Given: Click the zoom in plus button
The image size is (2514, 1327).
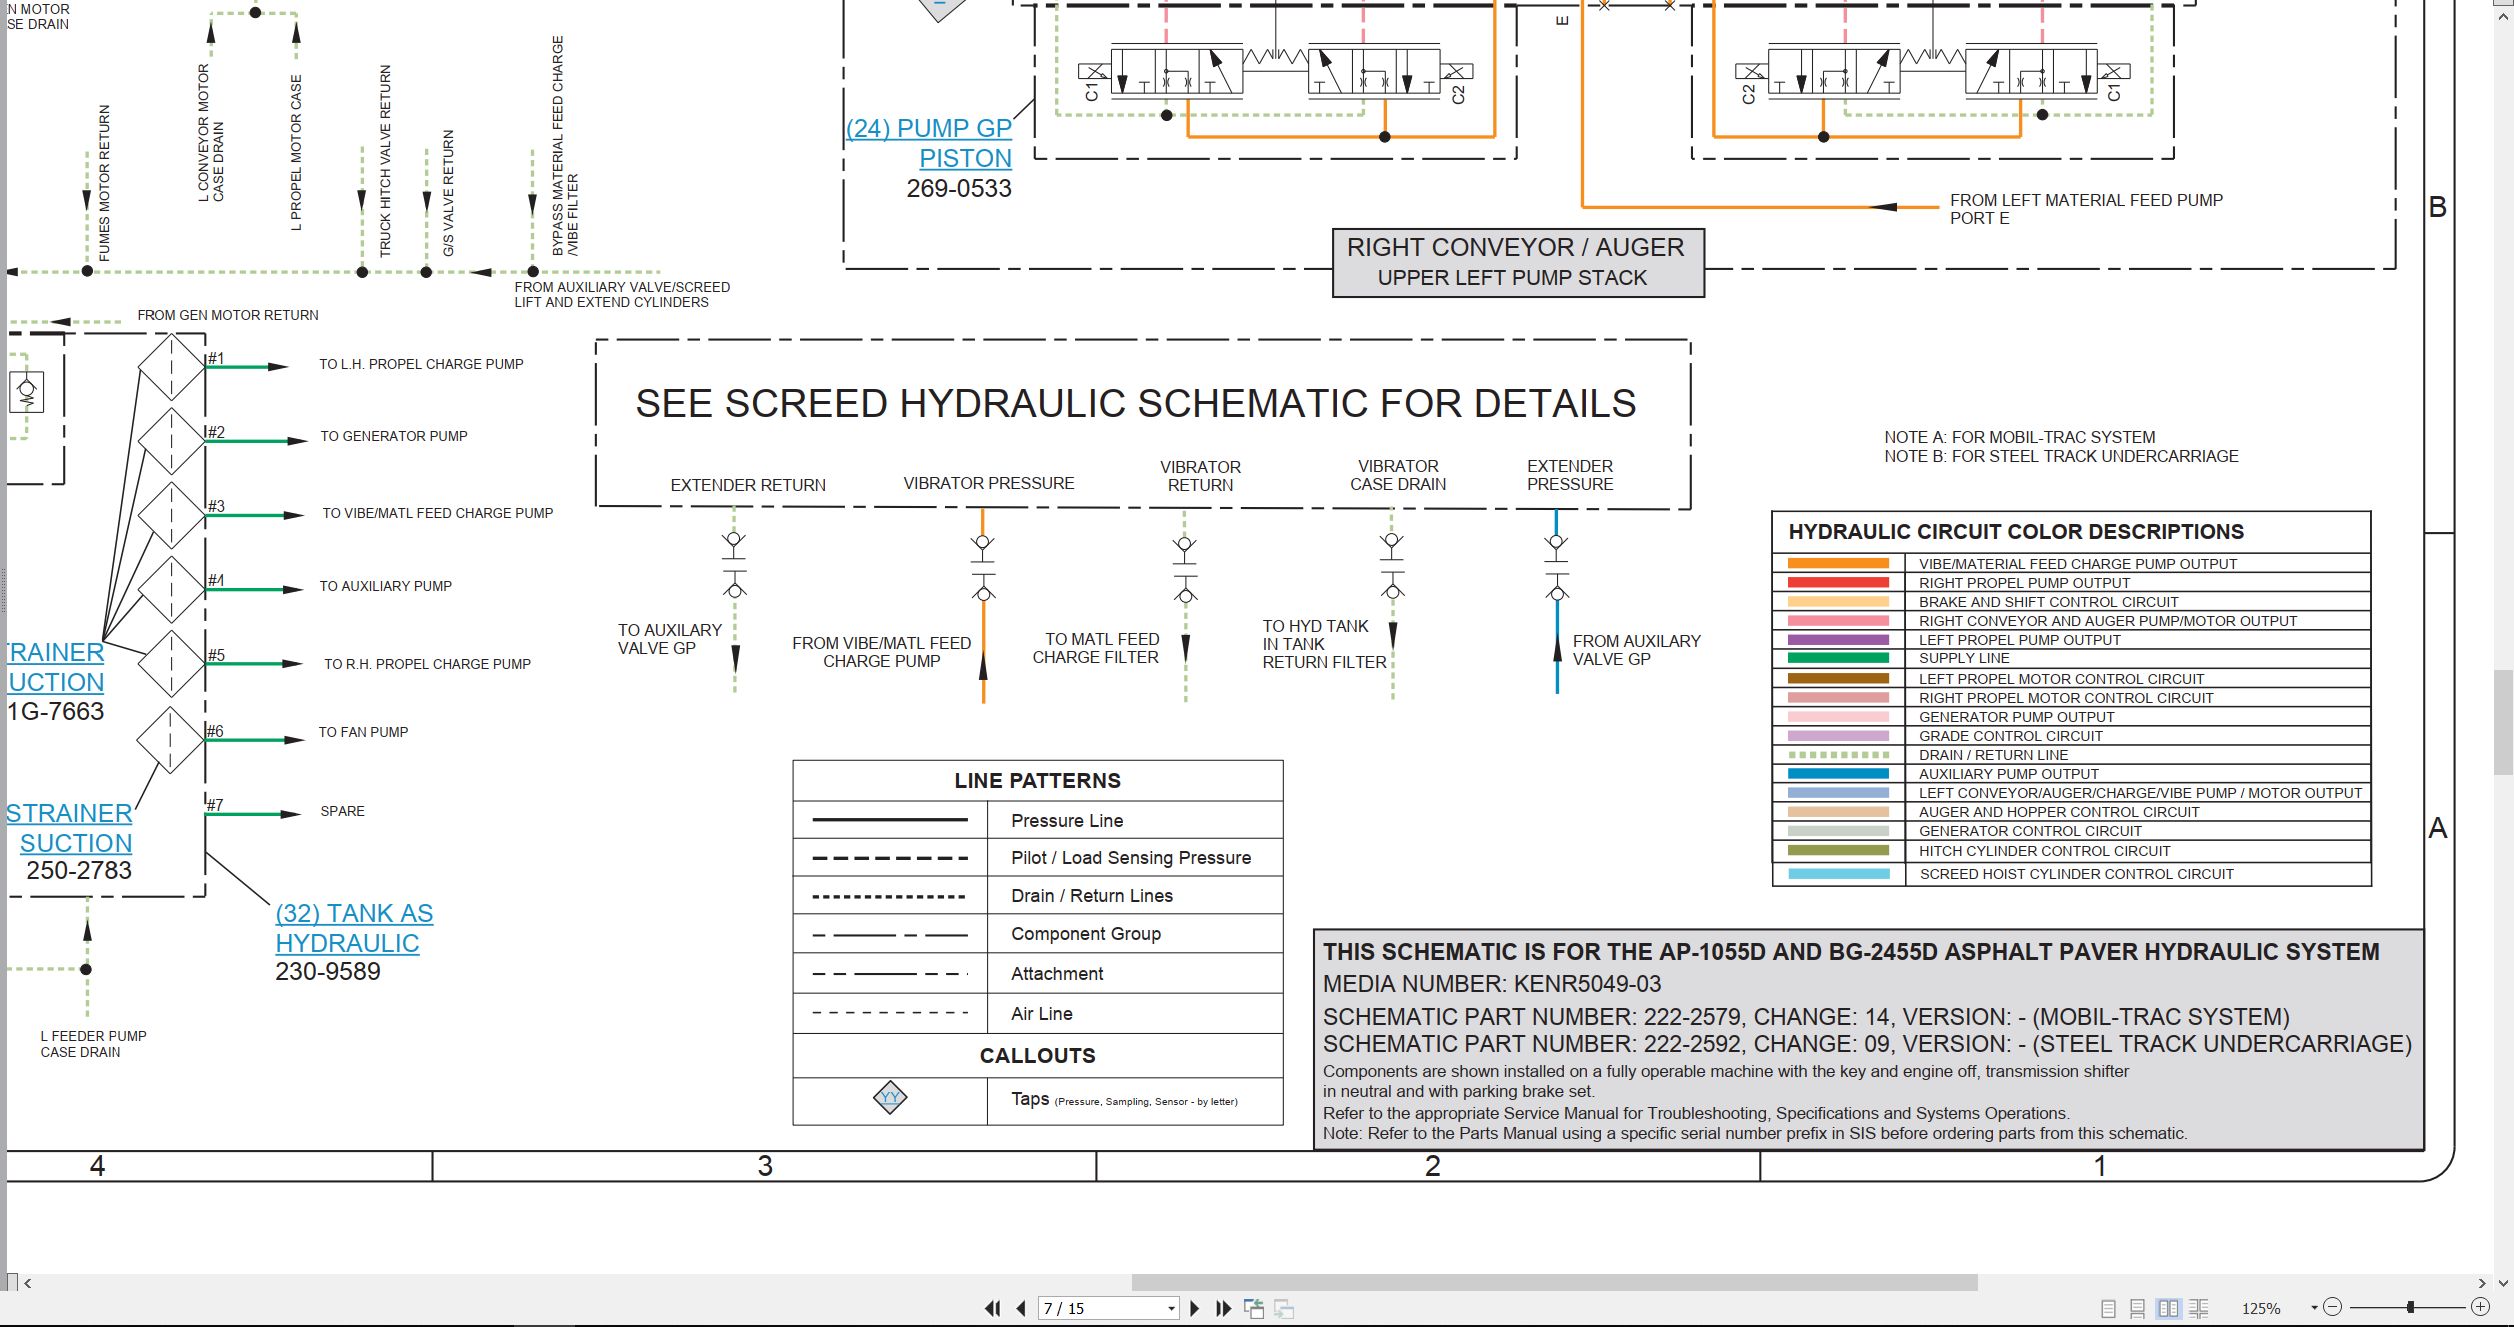Looking at the screenshot, I should coord(2480,1307).
